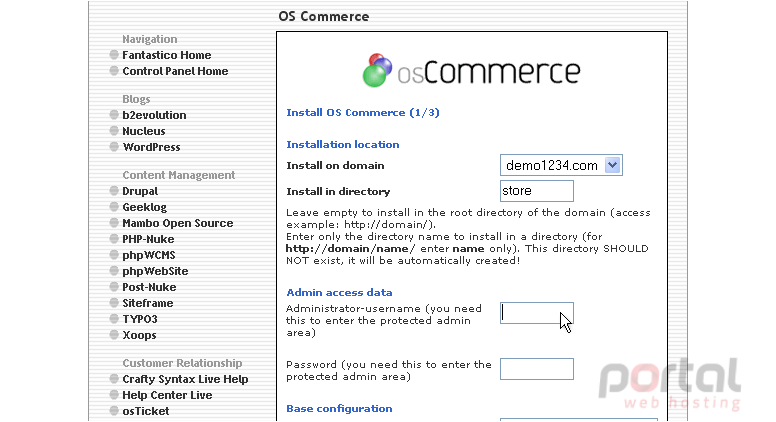This screenshot has width=776, height=422.
Task: Open the Post-Nuke link
Action: [149, 287]
